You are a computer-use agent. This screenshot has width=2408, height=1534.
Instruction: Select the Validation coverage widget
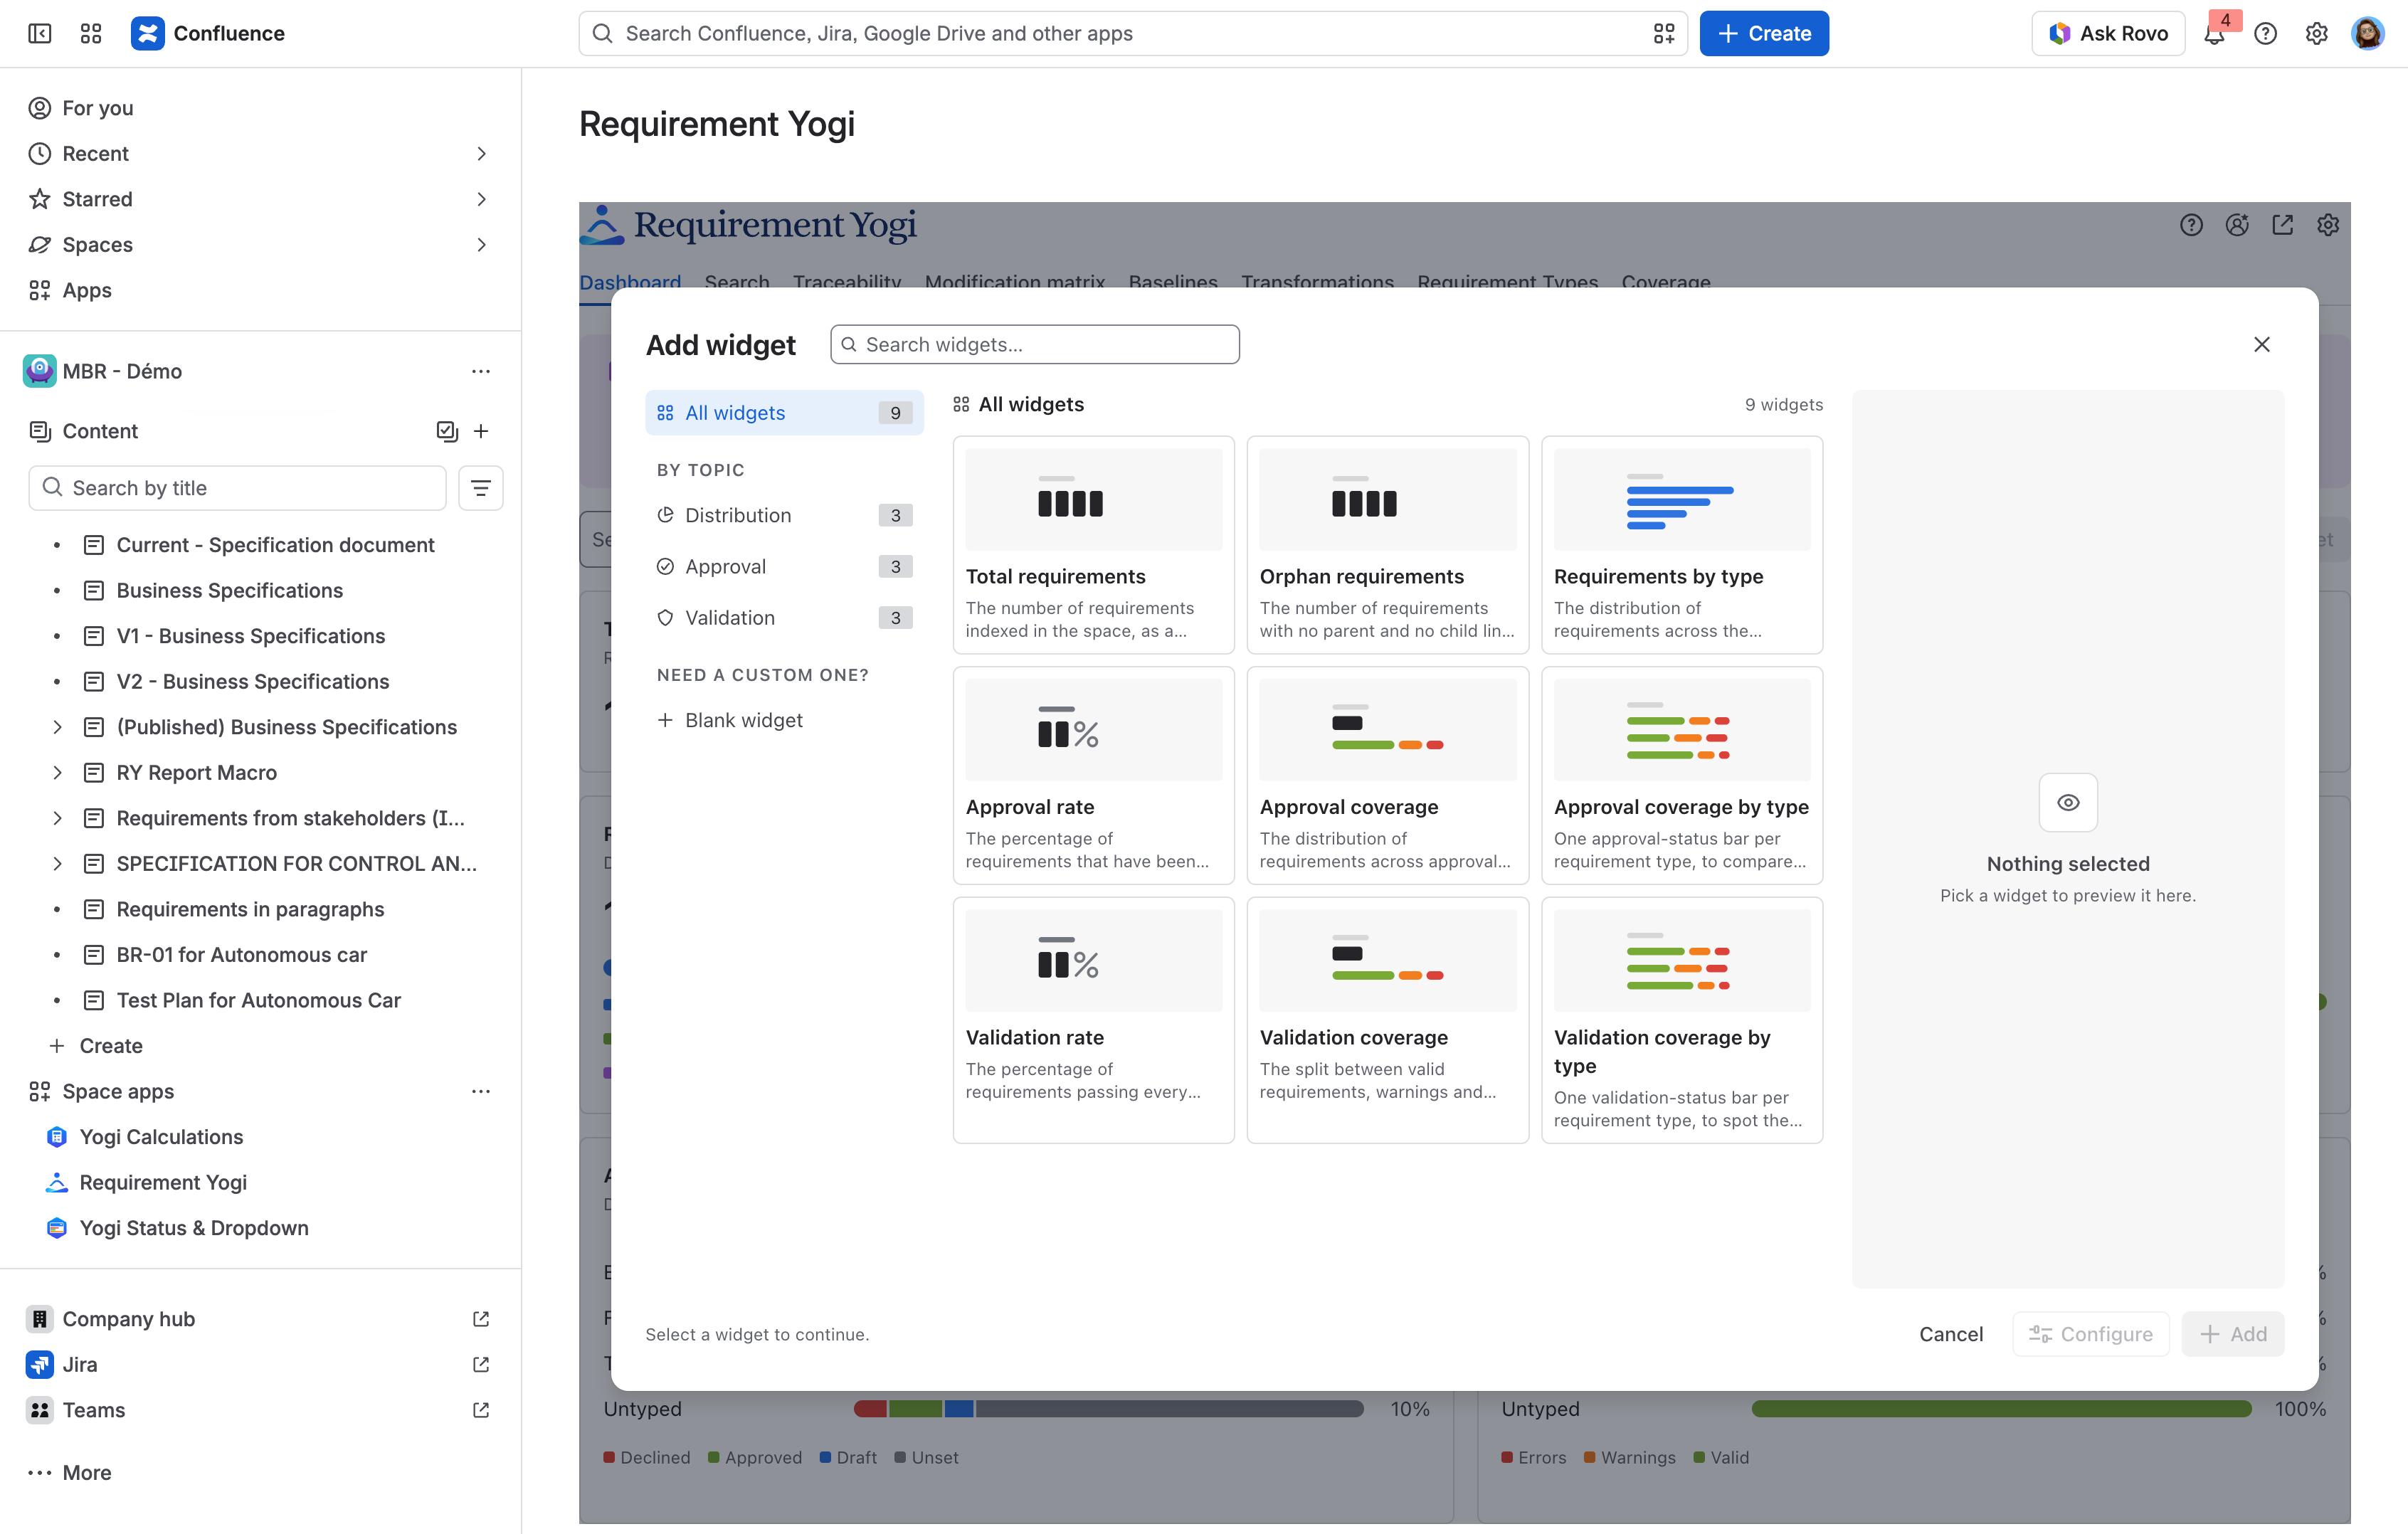[x=1387, y=1020]
